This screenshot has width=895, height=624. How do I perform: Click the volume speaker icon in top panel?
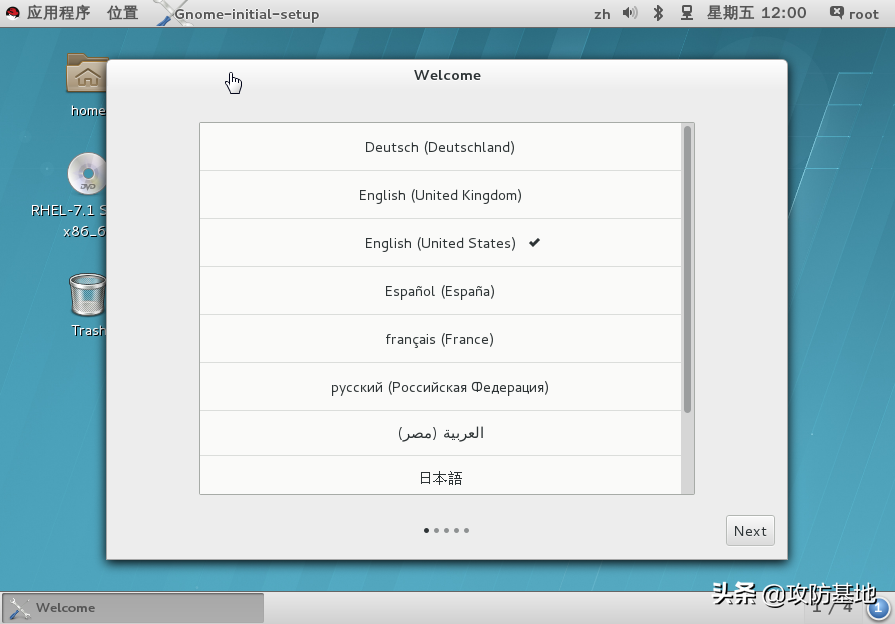(x=630, y=13)
